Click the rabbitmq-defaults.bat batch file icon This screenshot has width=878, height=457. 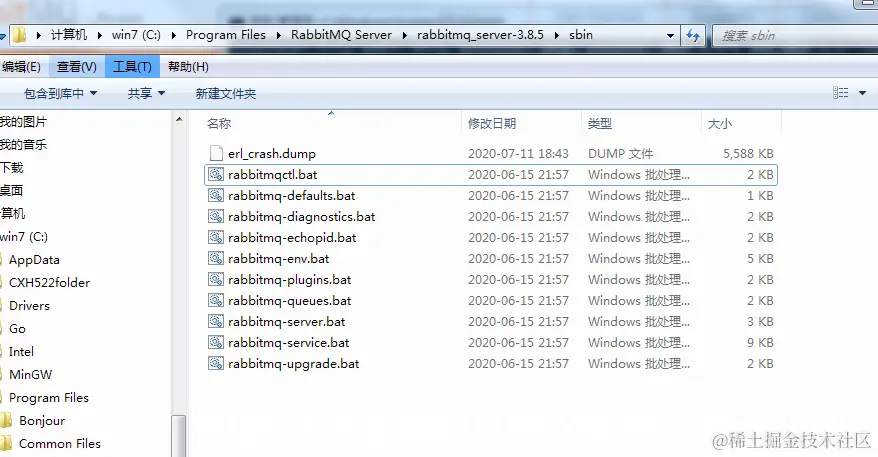[x=216, y=195]
